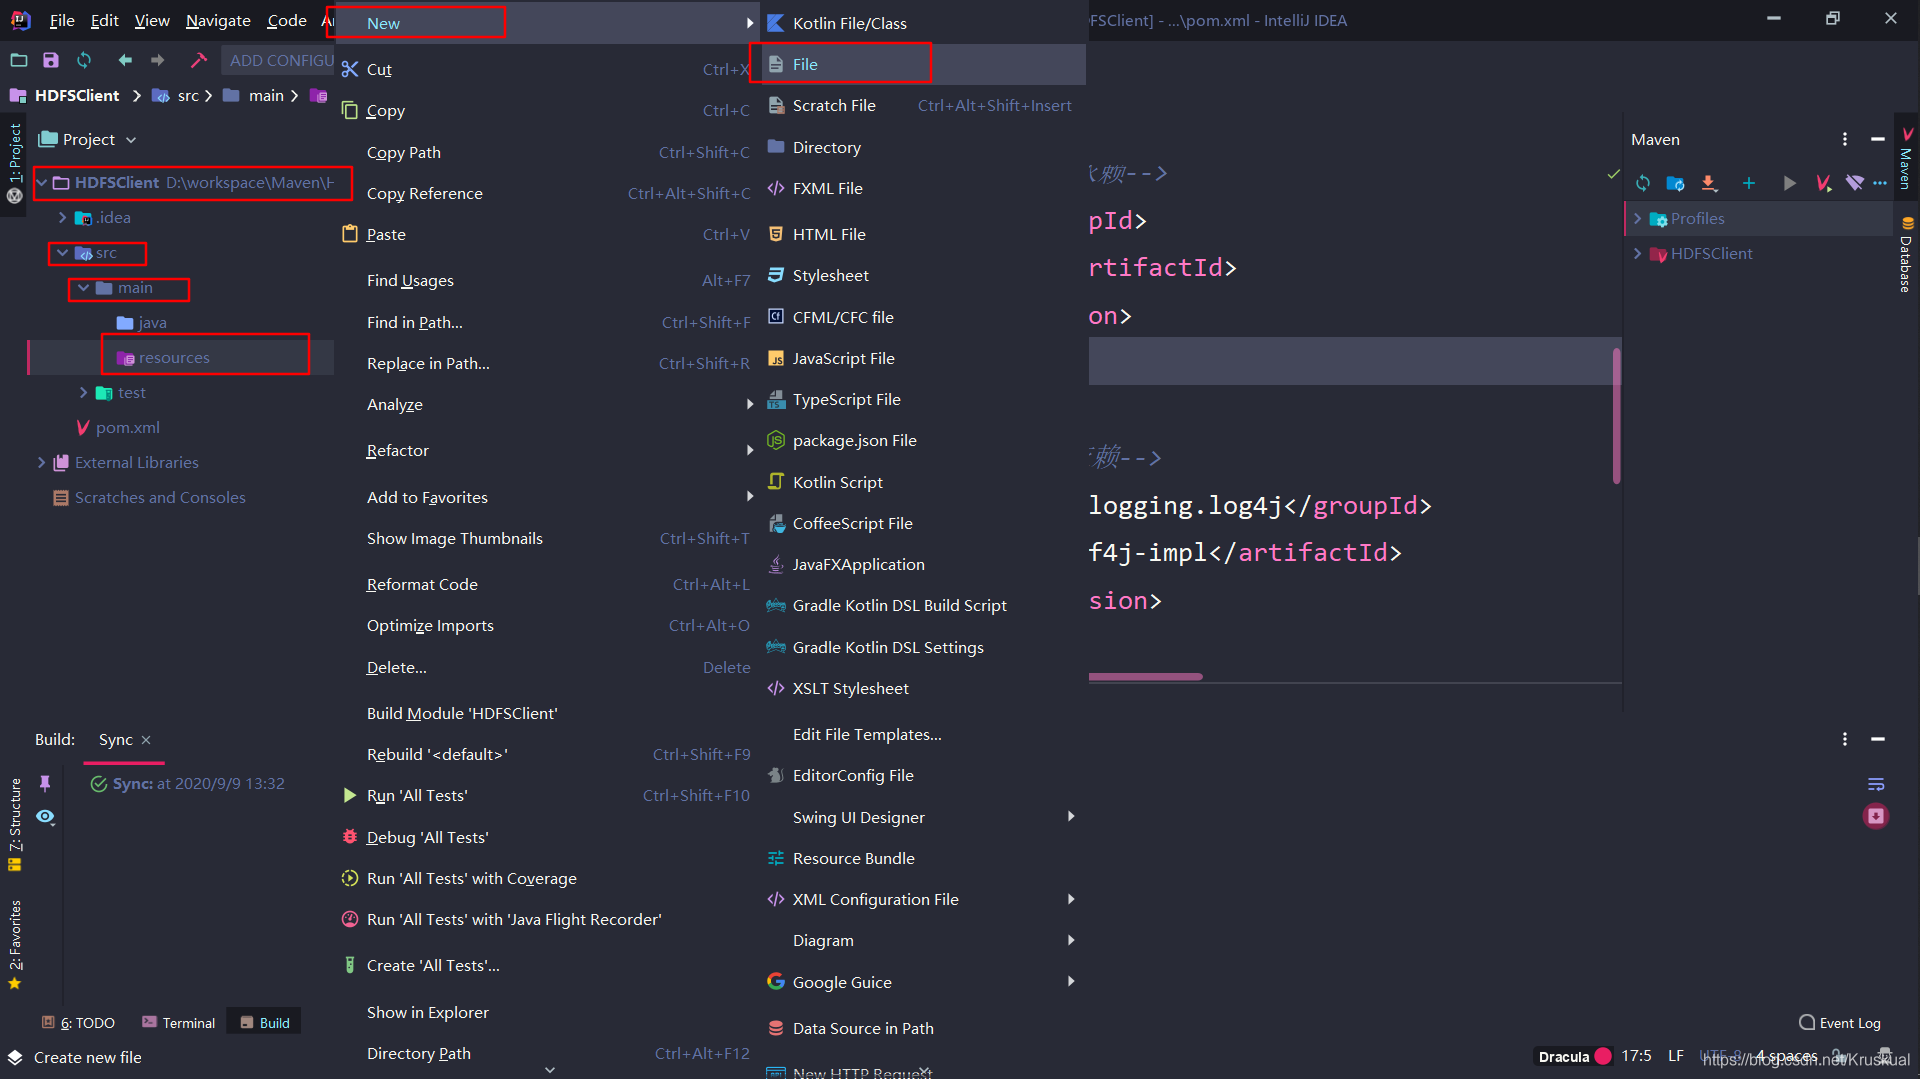Minimize the Maven panel
Image resolution: width=1920 pixels, height=1079 pixels.
coord(1878,139)
